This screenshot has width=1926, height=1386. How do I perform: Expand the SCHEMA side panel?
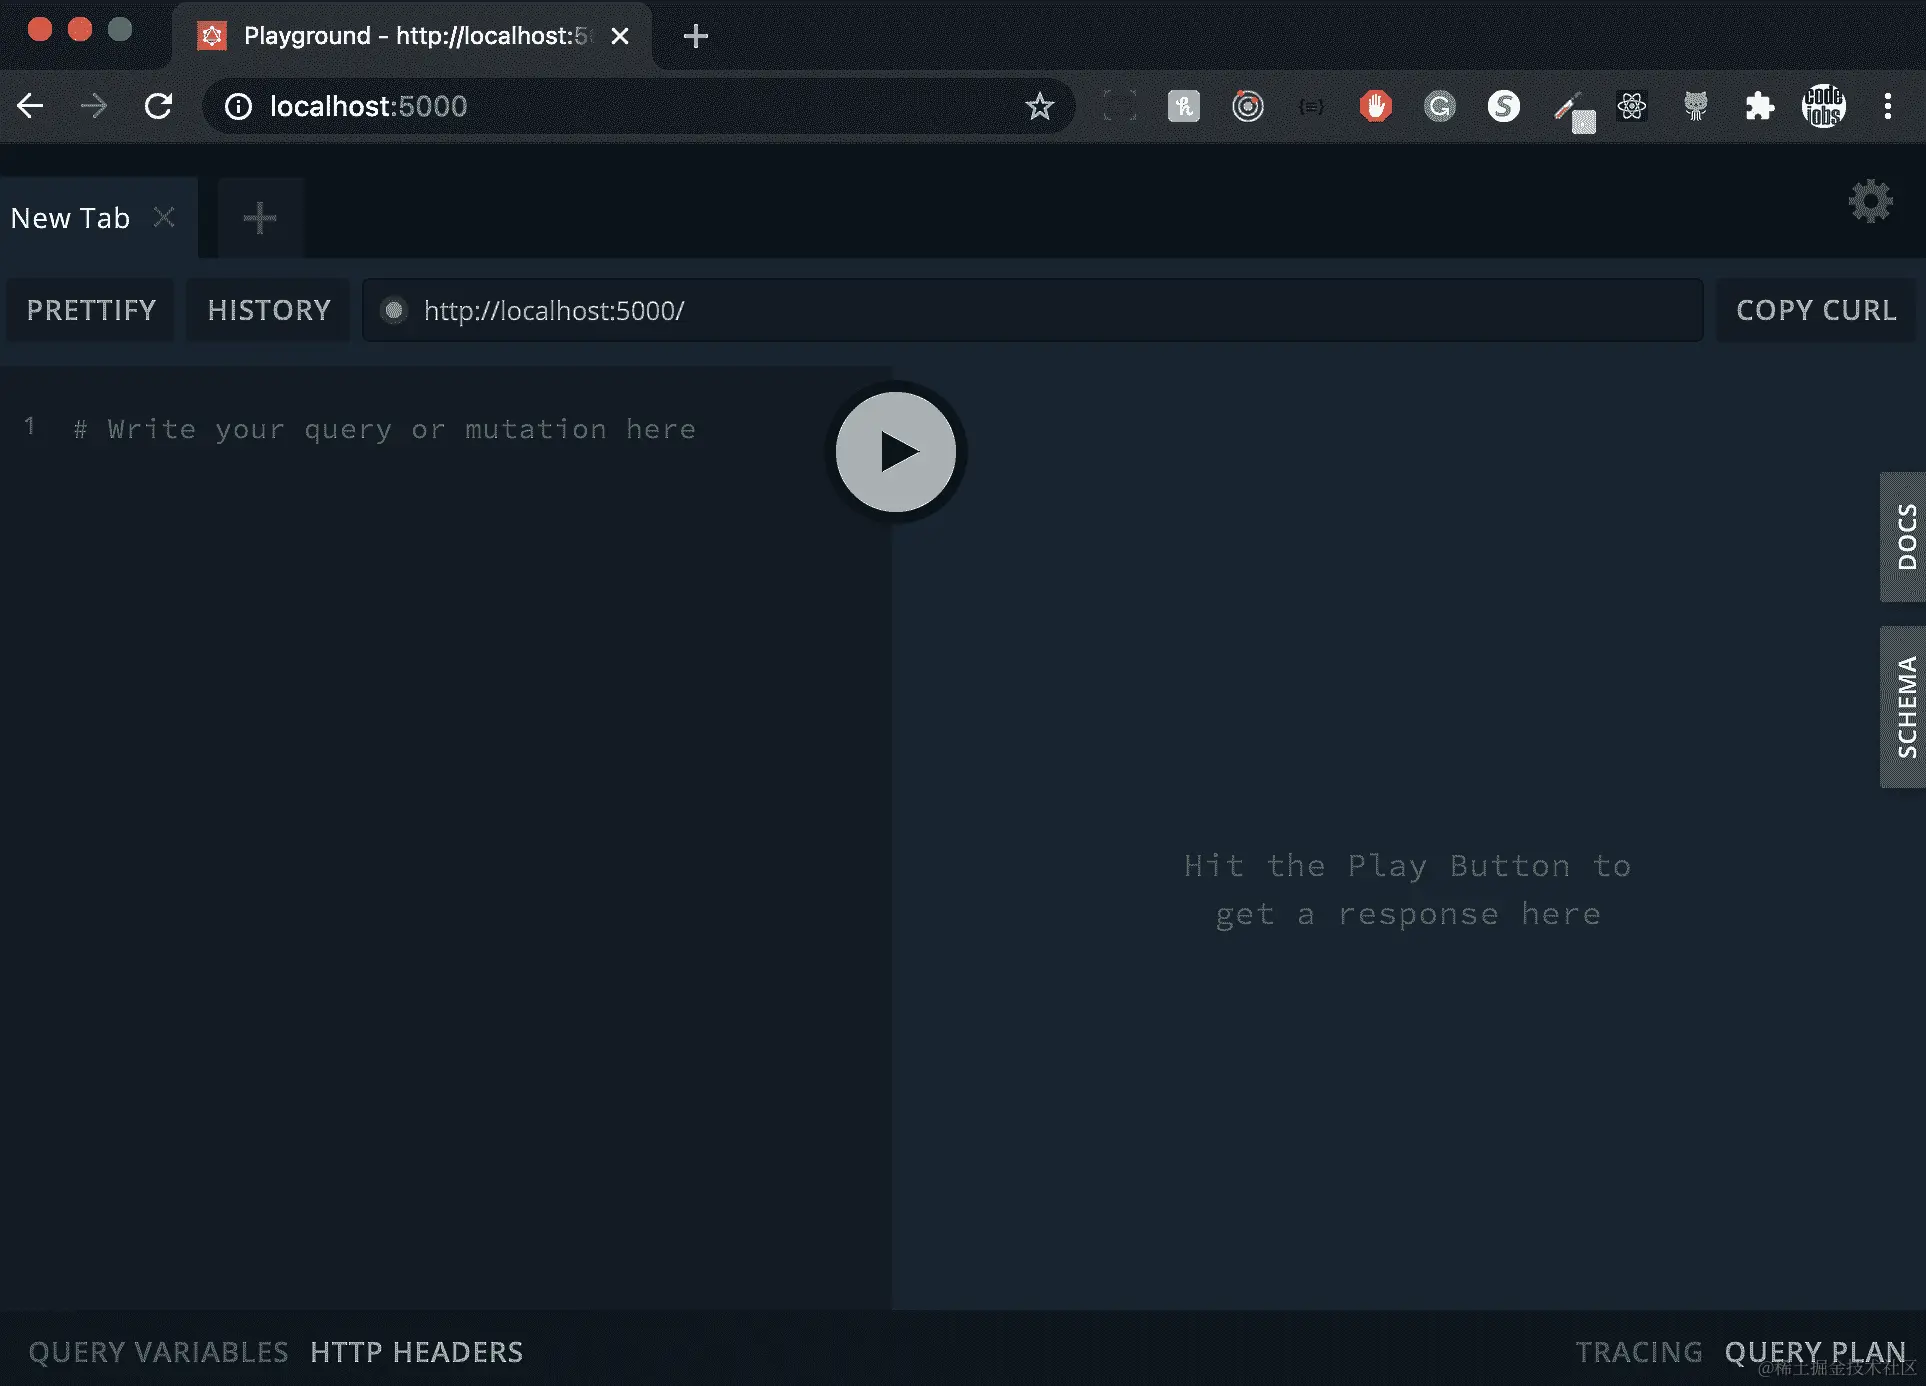point(1904,707)
